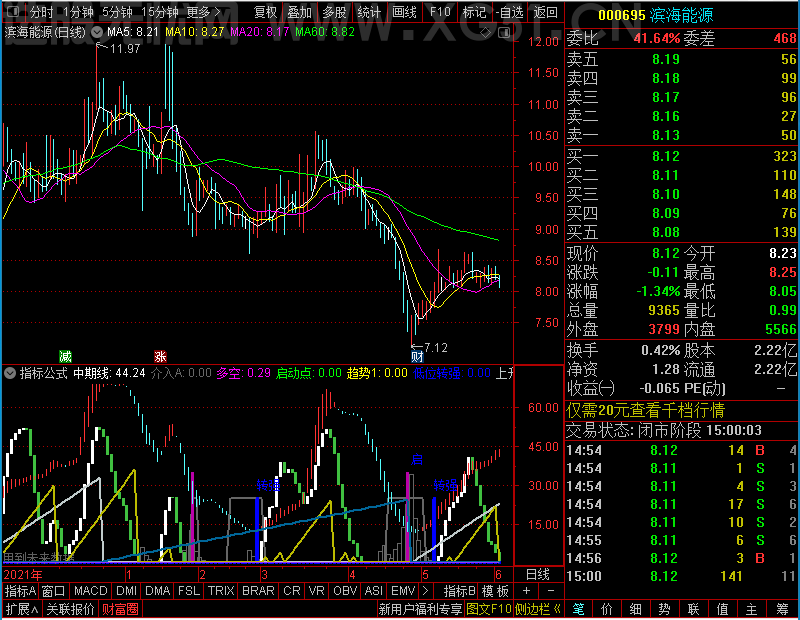Screen dimensions: 800x620
Task: Click the 标记 mark button
Action: click(474, 12)
